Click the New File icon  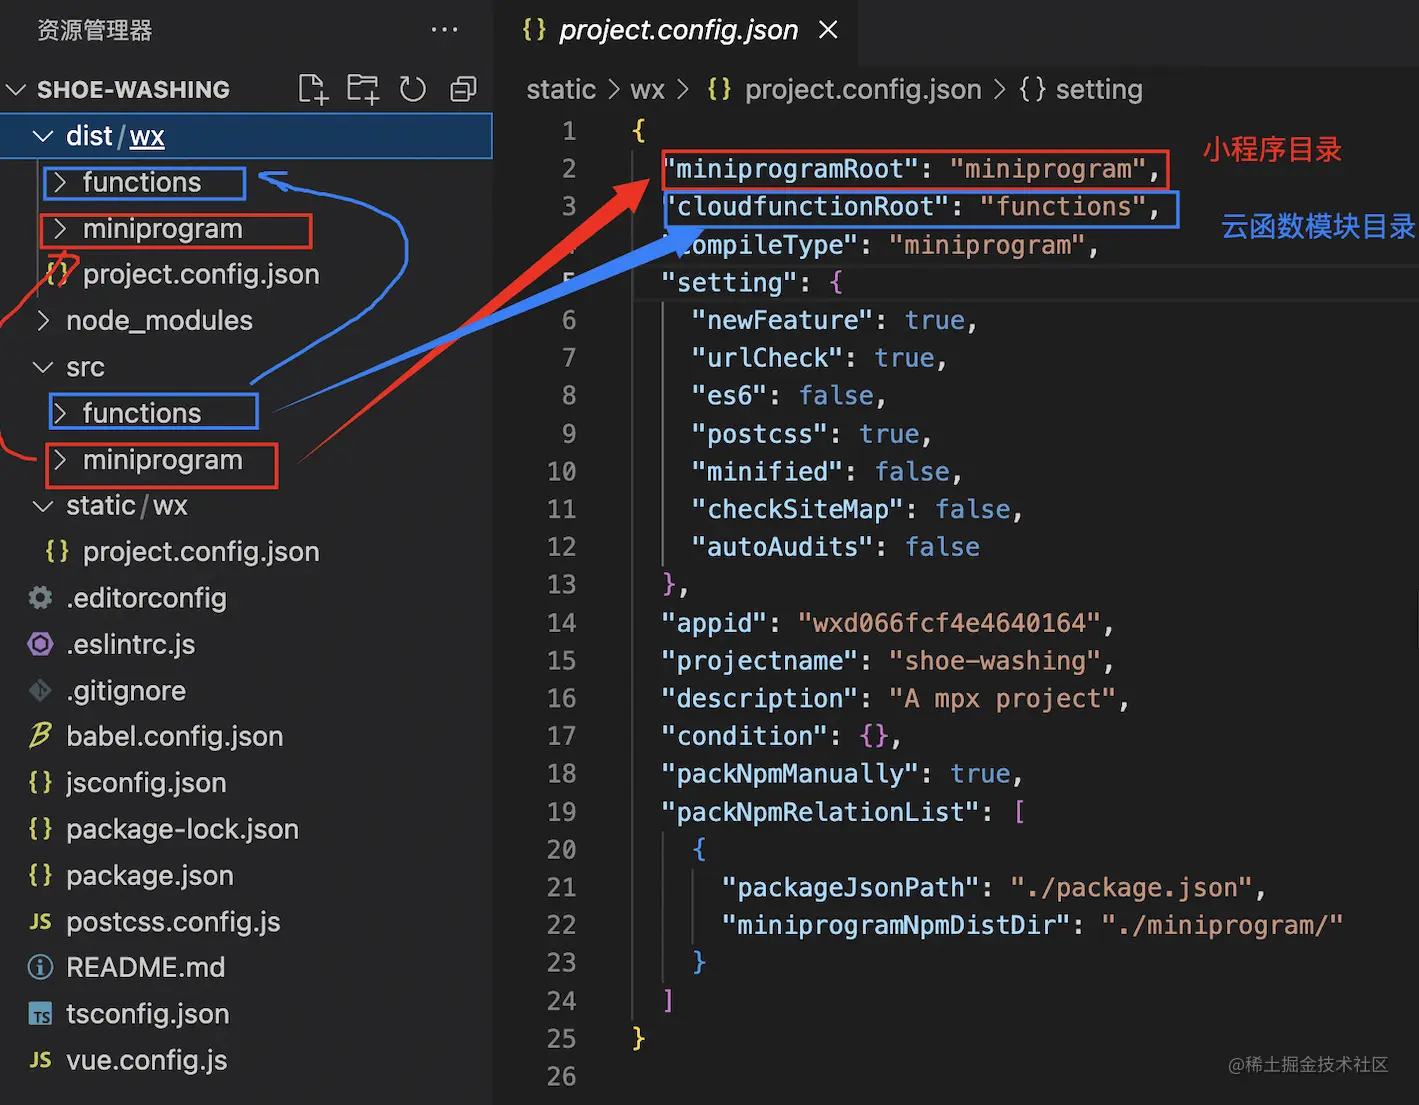point(313,89)
